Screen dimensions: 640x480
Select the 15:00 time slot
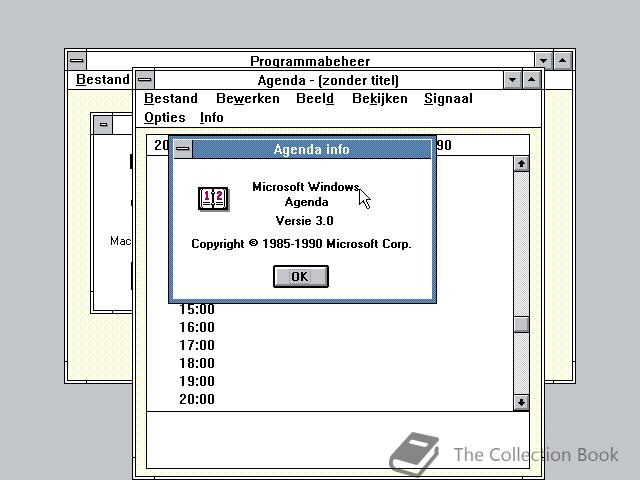(x=197, y=309)
